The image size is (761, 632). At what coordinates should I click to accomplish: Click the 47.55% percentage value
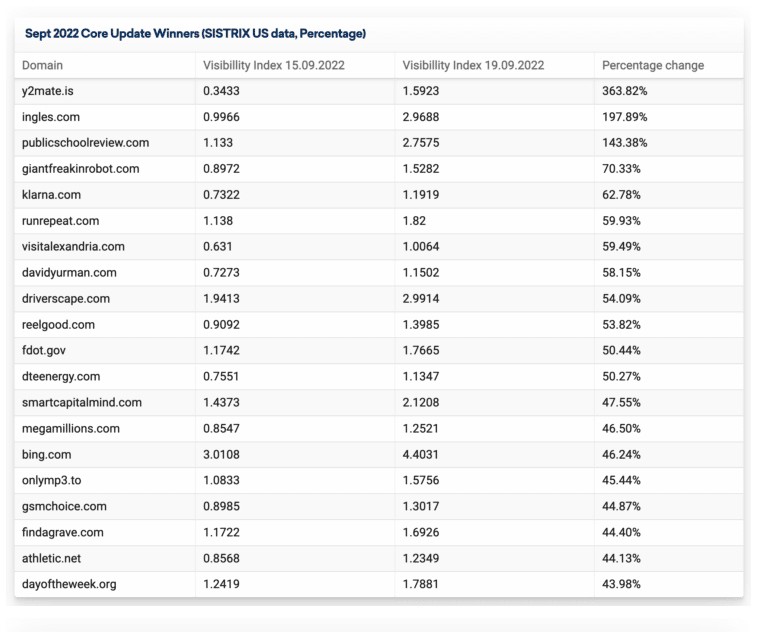[x=621, y=402]
